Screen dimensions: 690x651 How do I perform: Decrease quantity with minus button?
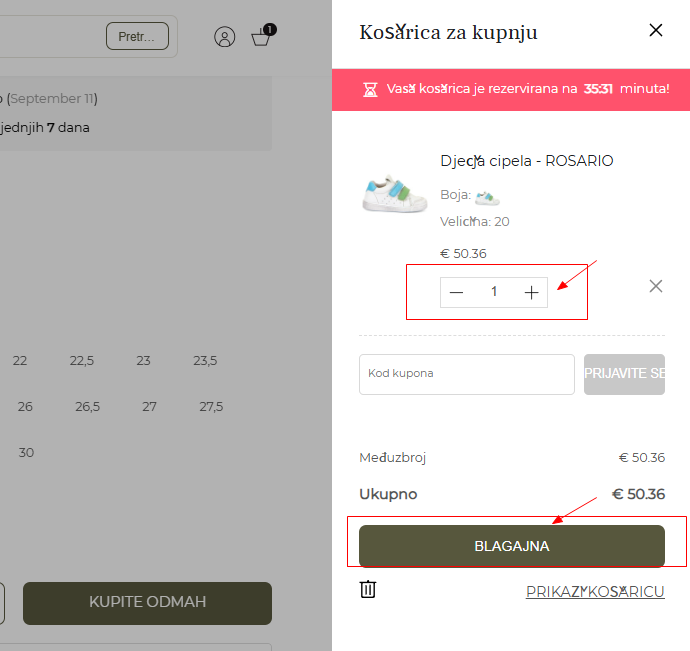pos(457,292)
